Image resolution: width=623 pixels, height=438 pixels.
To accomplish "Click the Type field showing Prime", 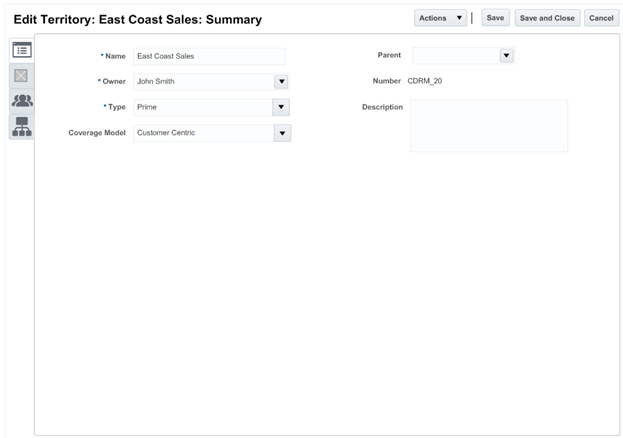I will pyautogui.click(x=202, y=107).
